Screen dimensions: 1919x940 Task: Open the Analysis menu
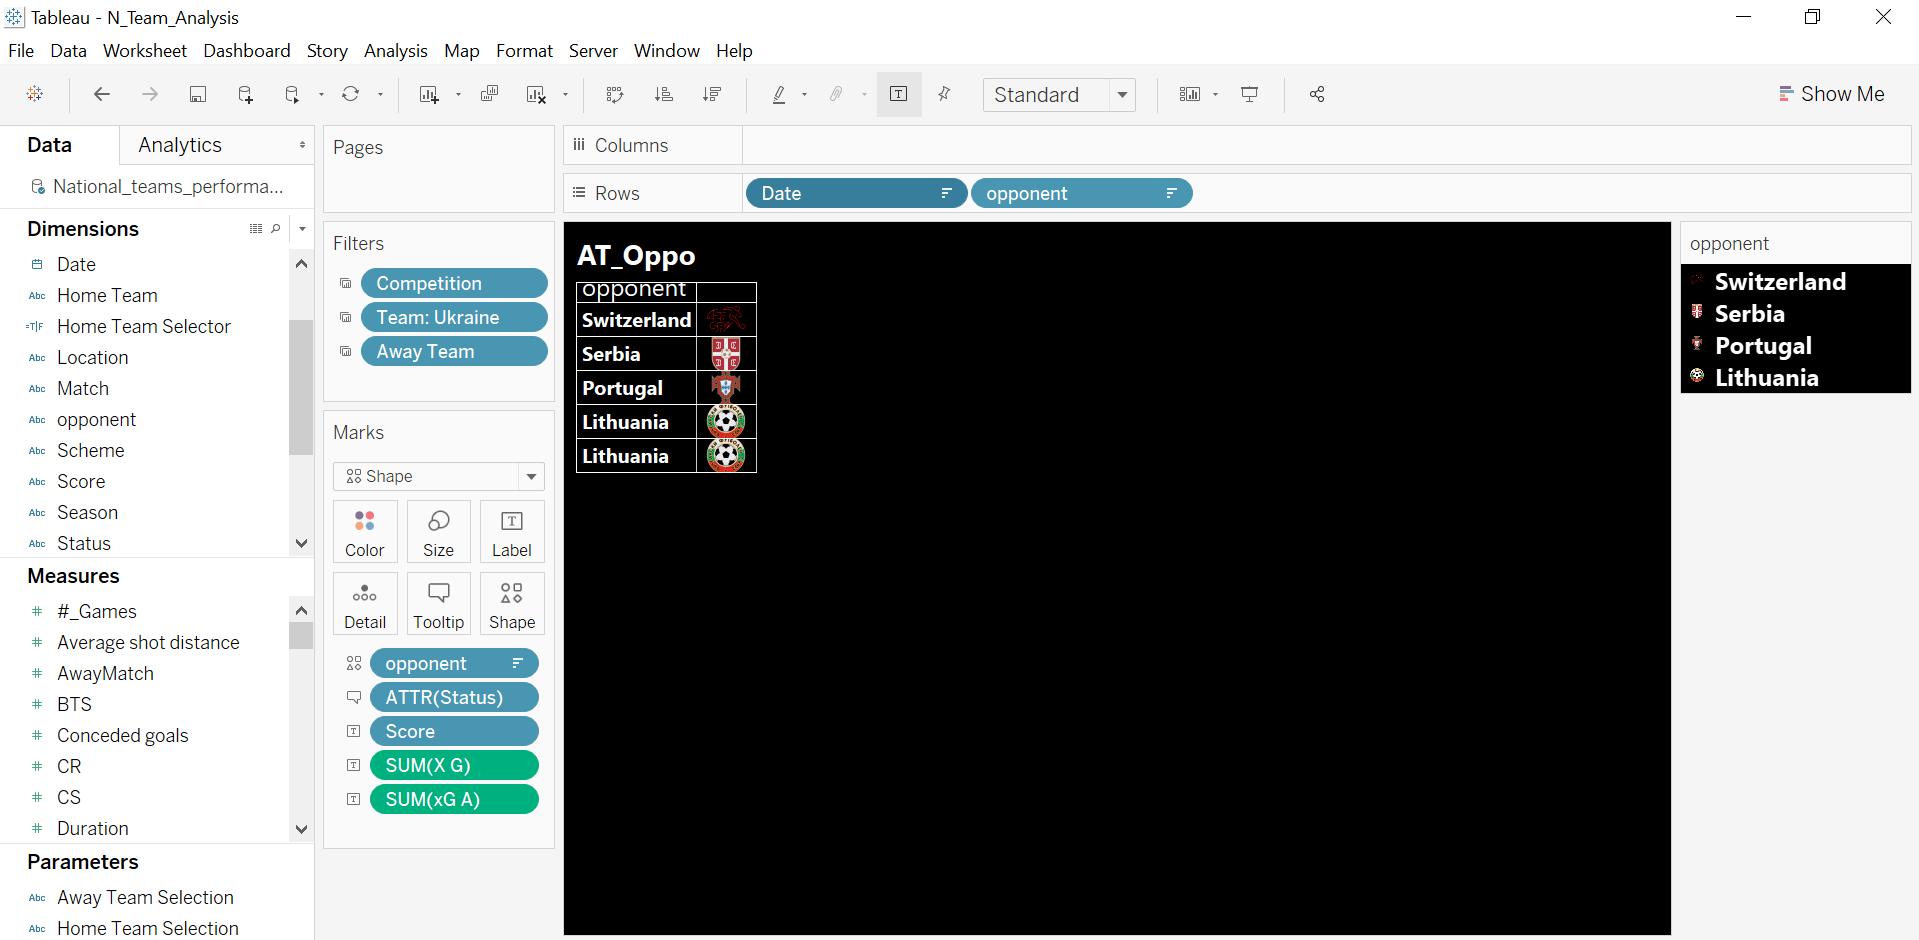click(395, 51)
